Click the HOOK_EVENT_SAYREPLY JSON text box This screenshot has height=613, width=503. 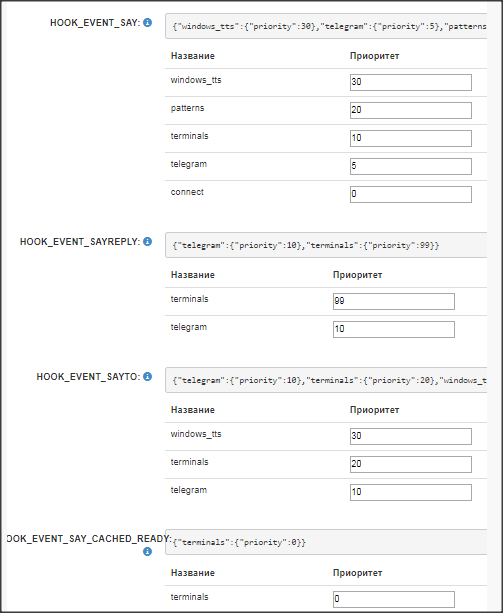coord(326,245)
